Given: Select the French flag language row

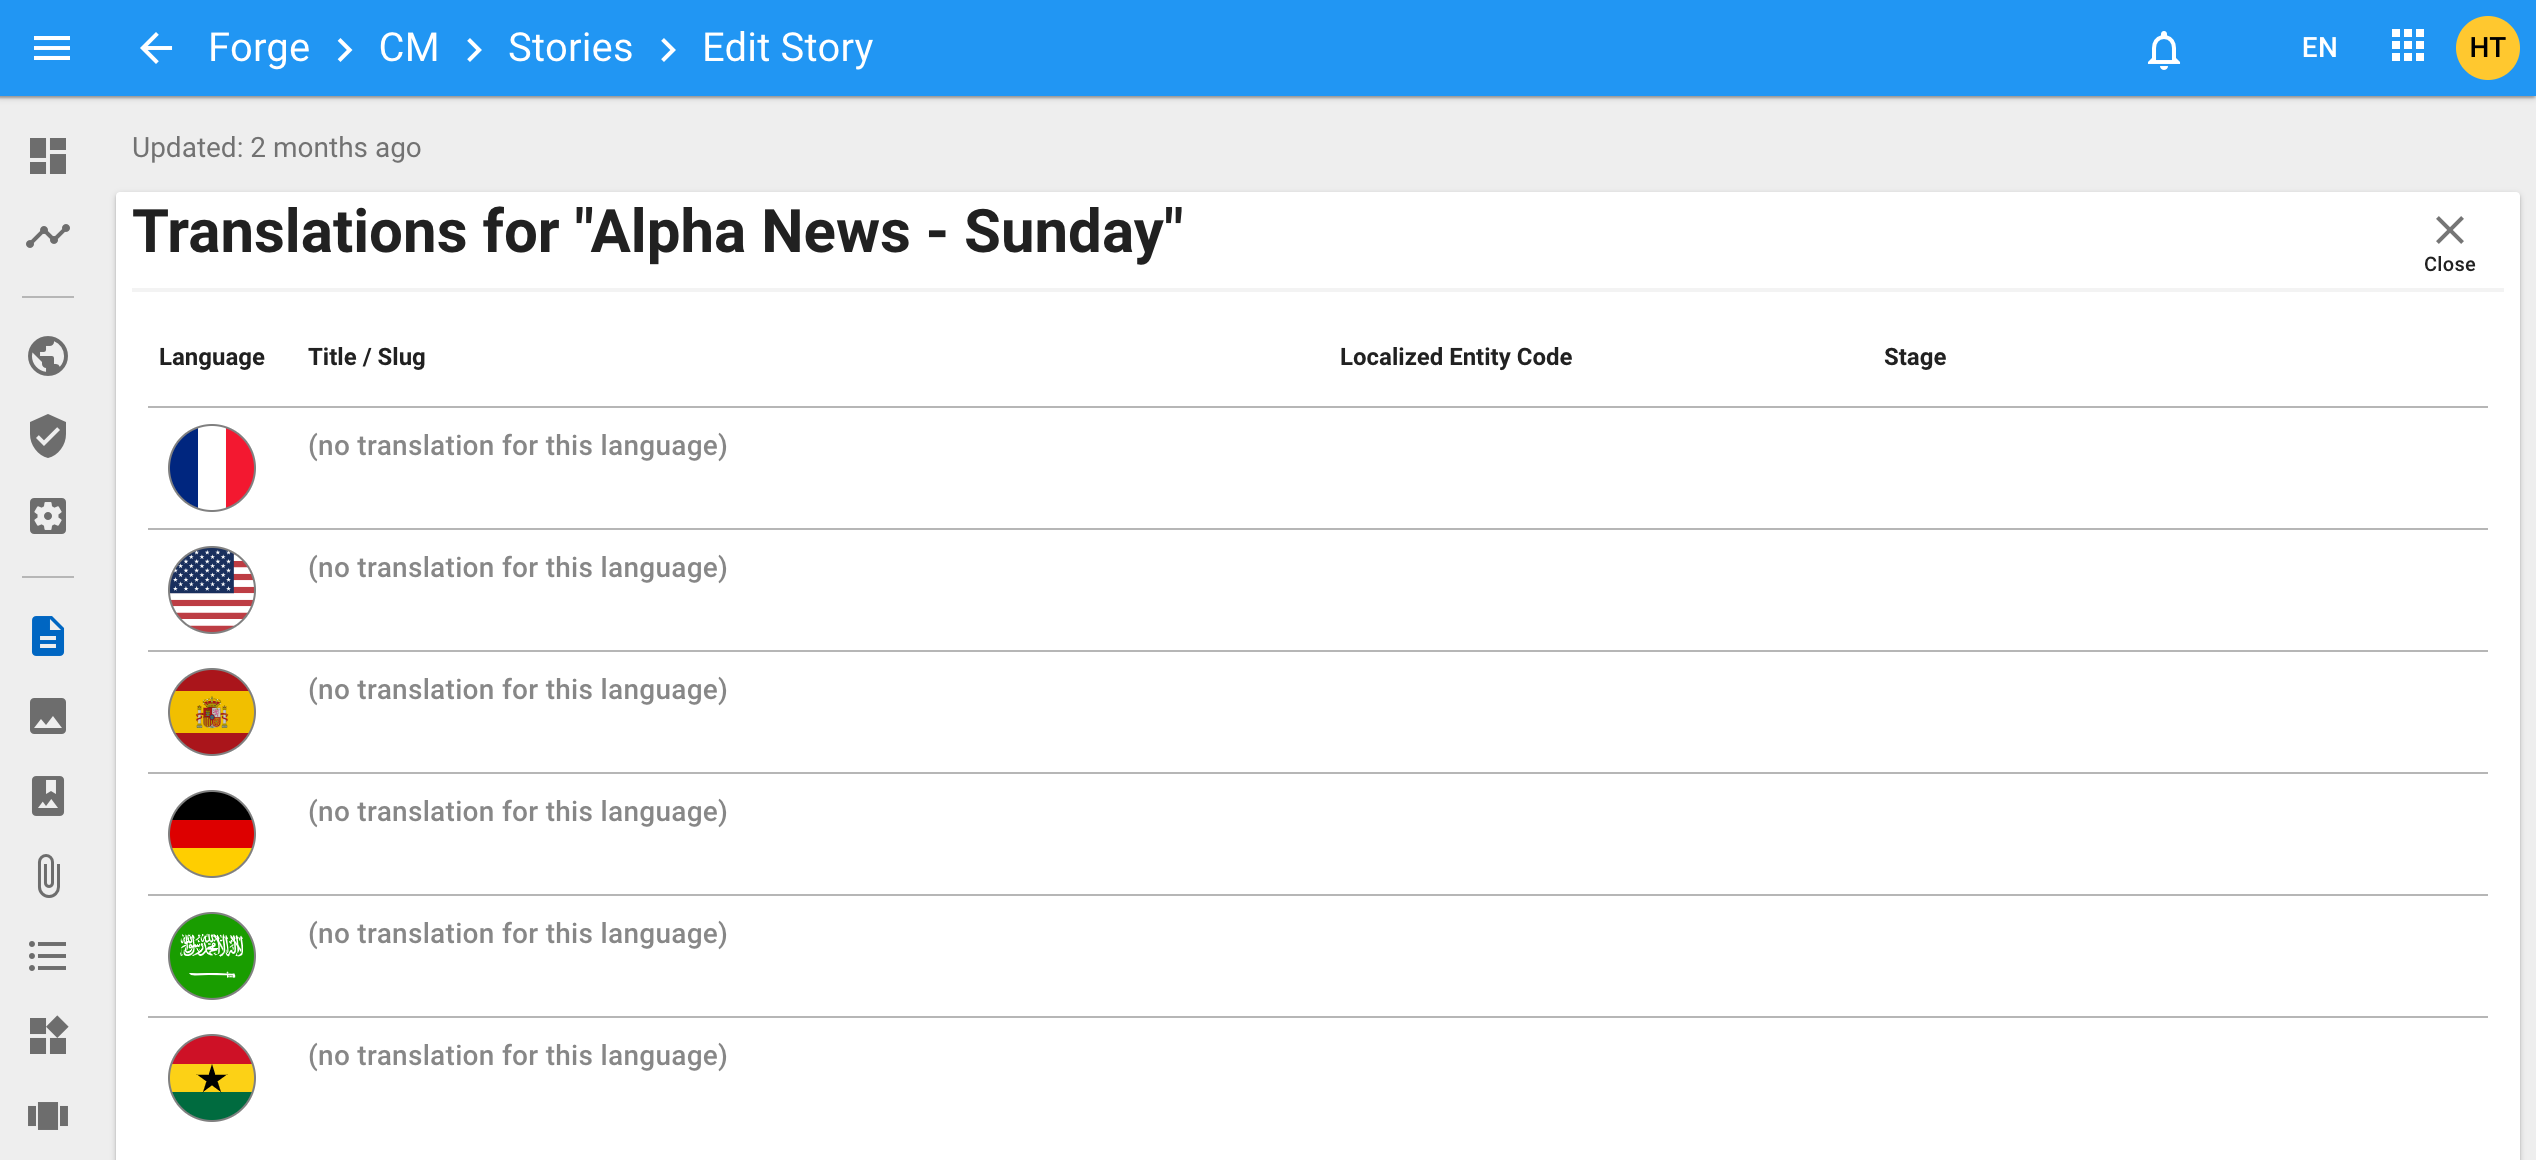Looking at the screenshot, I should click(1318, 468).
